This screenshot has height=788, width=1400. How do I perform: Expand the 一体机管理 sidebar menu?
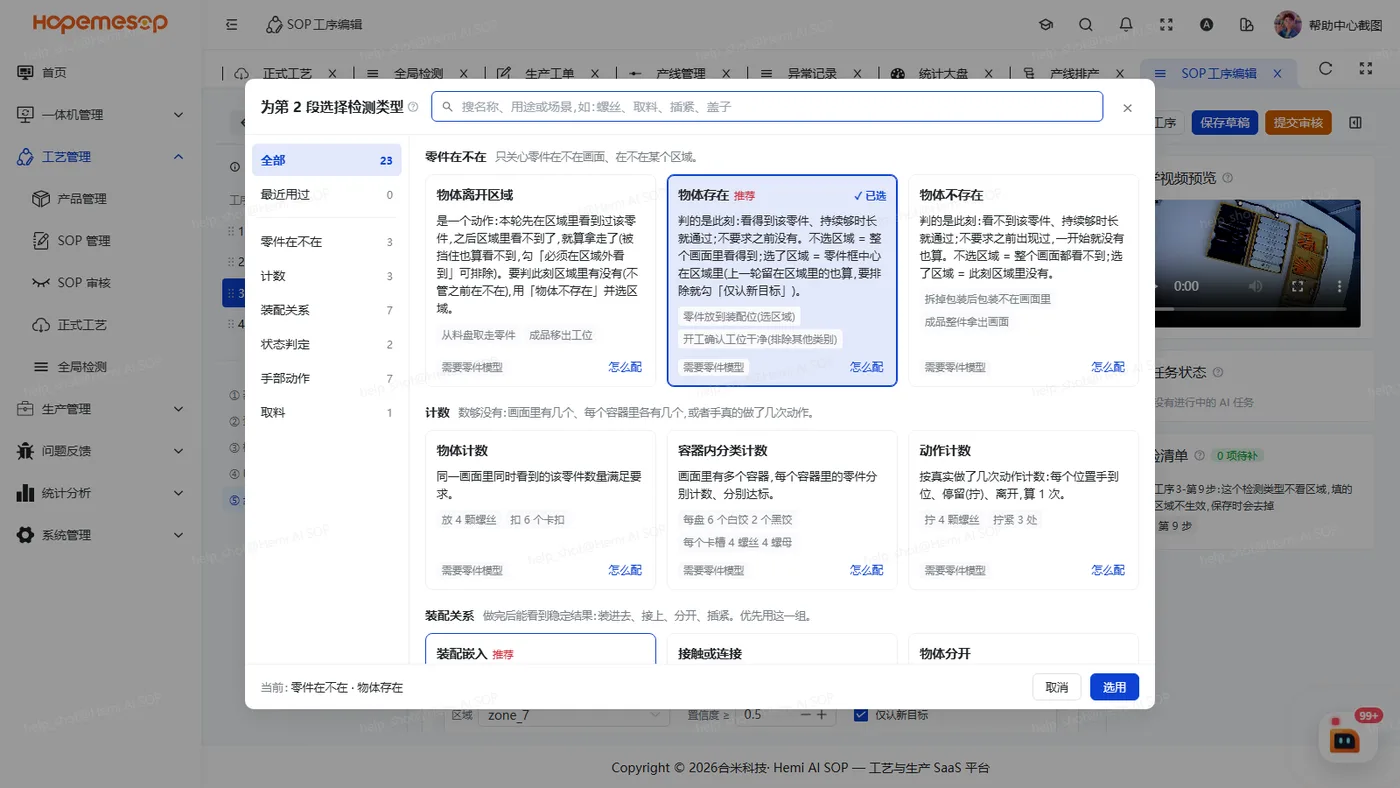(x=101, y=114)
